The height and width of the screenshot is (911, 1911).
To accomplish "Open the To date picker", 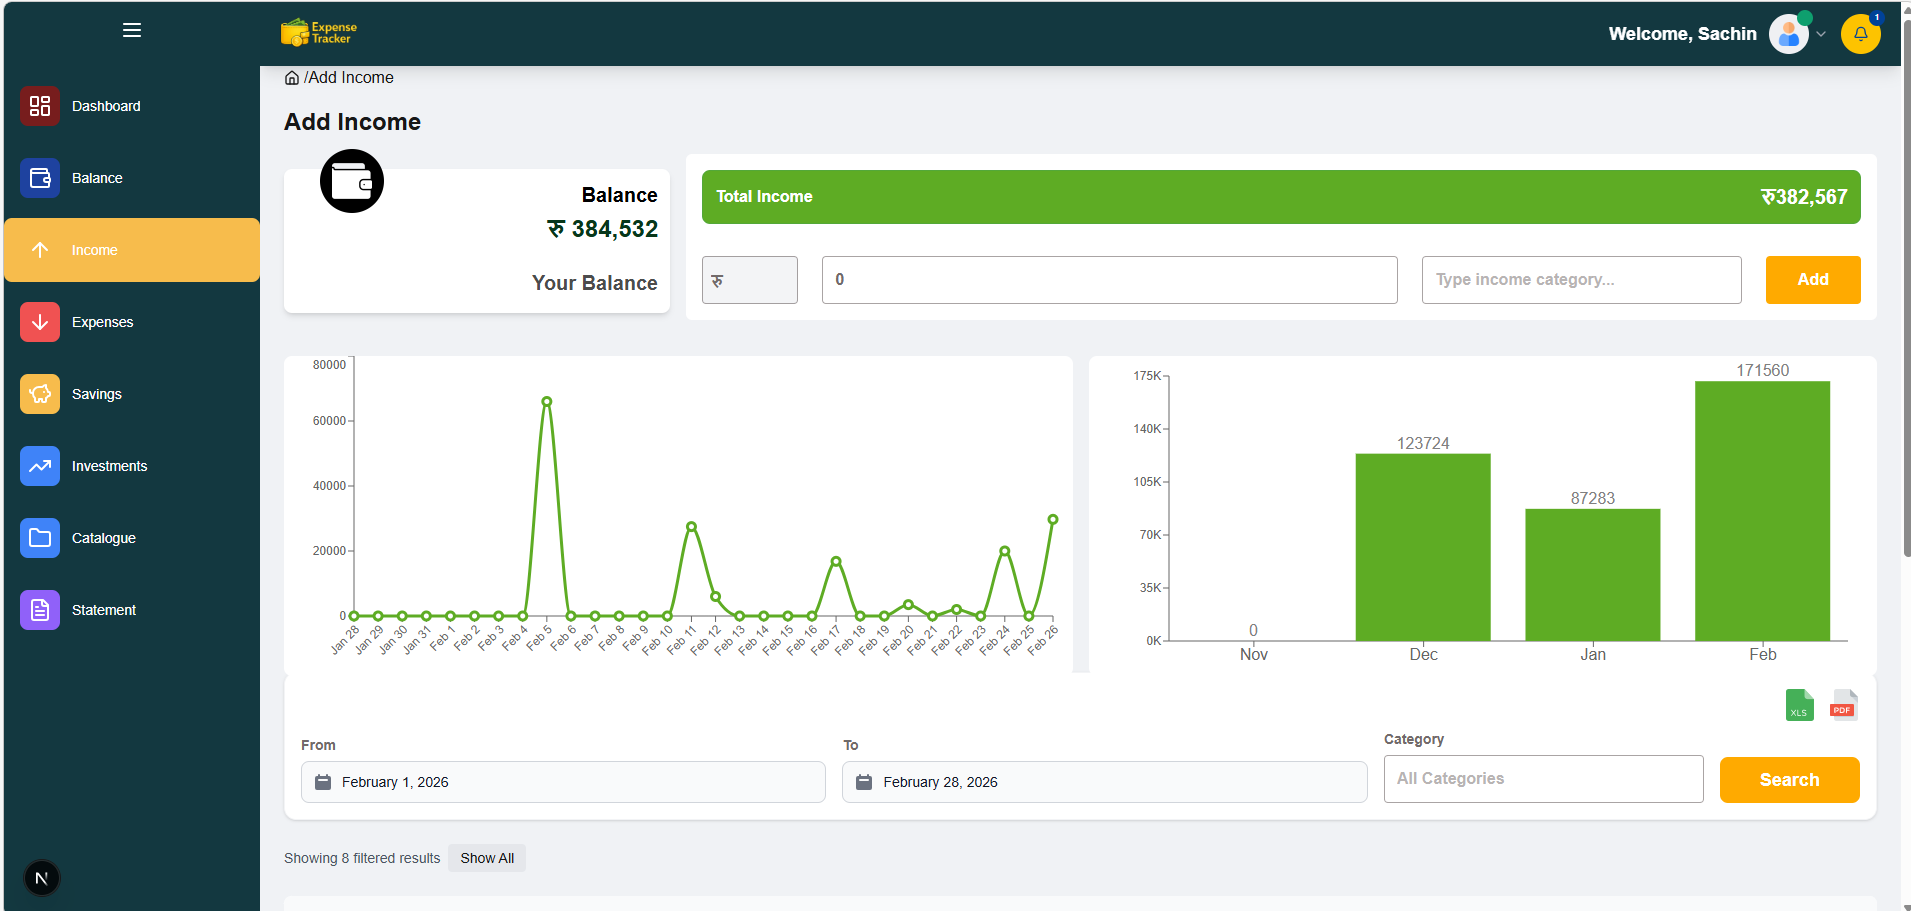I will click(x=1104, y=782).
